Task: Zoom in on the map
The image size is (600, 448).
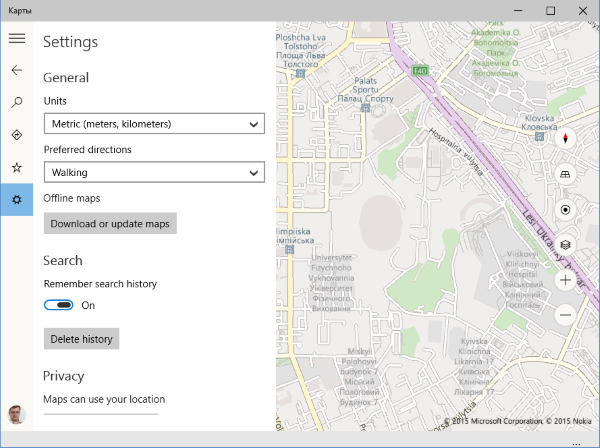Action: click(x=565, y=280)
